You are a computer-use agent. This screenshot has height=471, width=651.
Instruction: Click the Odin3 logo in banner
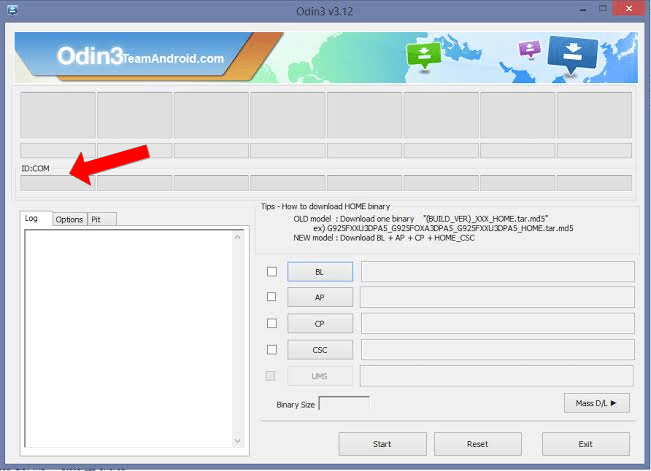click(x=88, y=57)
